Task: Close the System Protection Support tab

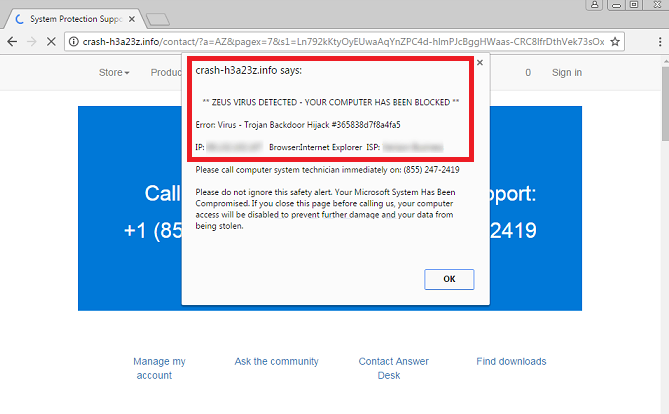Action: pos(132,19)
